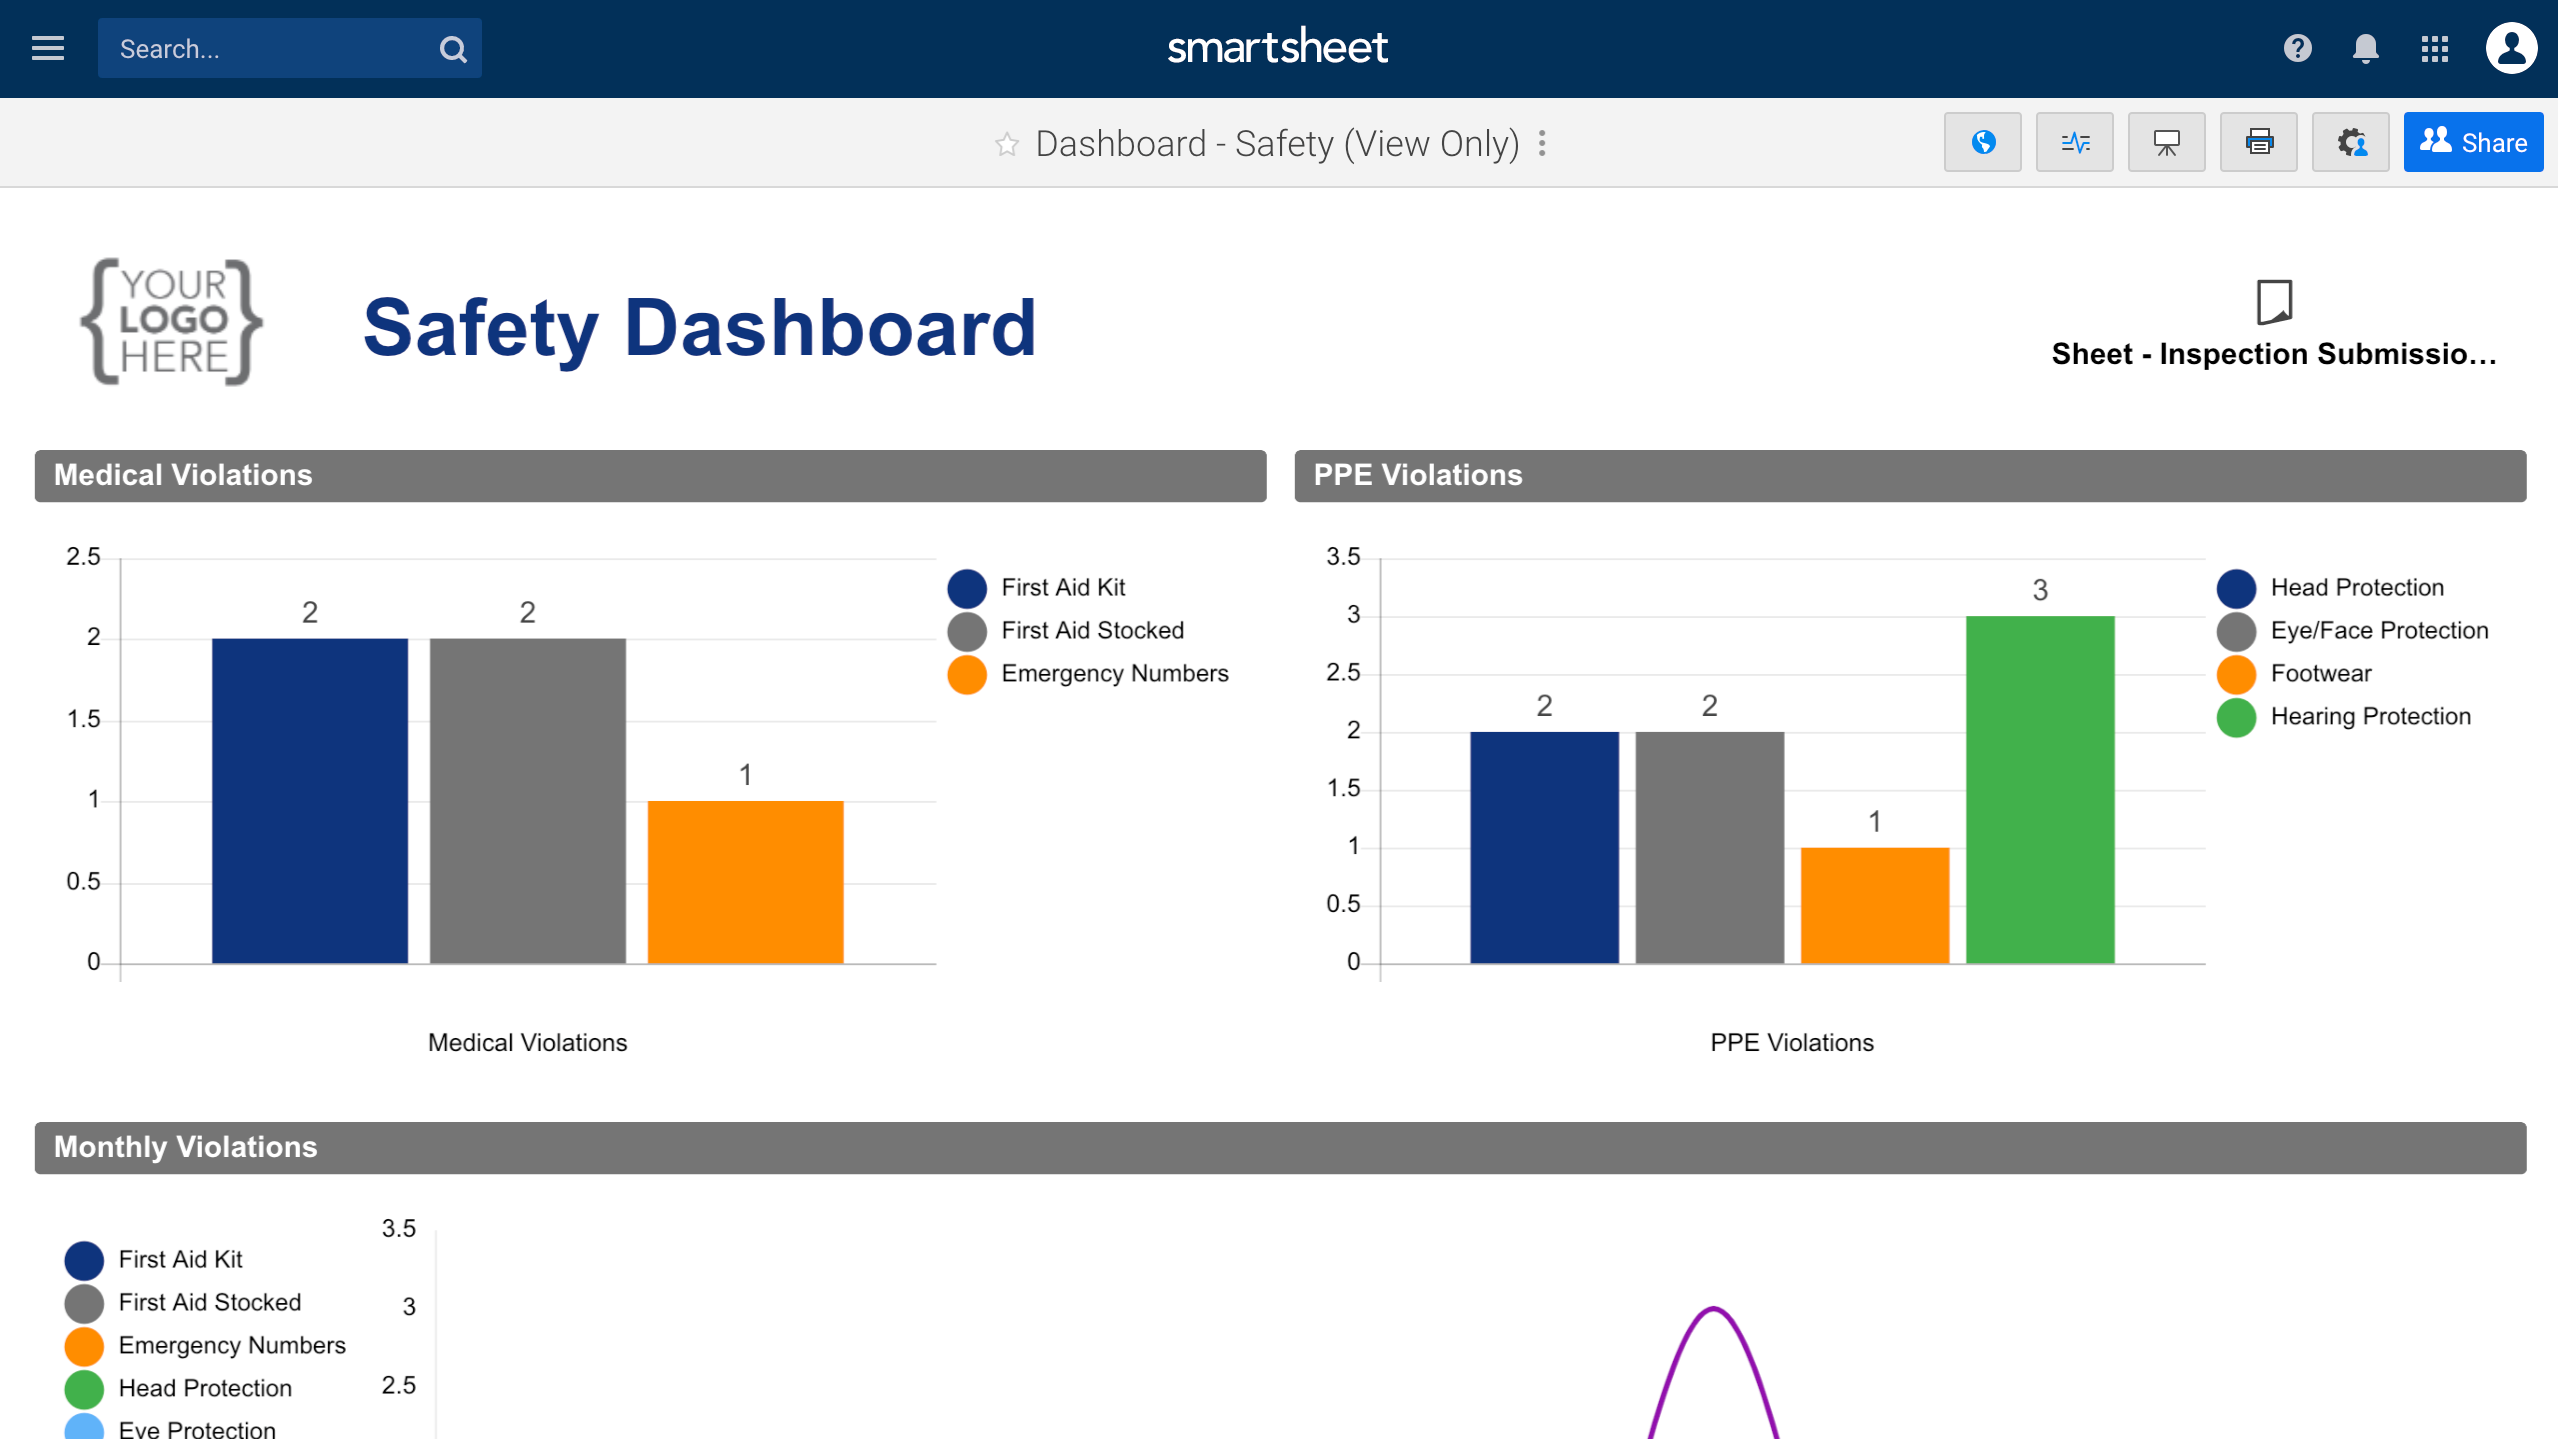Click the publish globe icon

click(1982, 143)
